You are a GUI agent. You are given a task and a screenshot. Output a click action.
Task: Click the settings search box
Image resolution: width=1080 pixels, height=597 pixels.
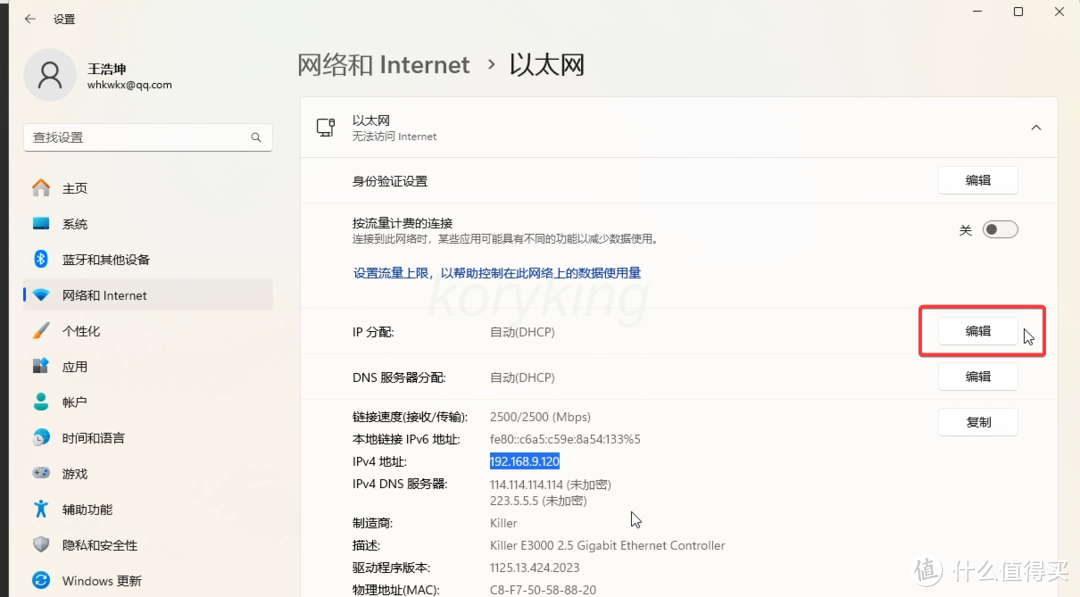point(147,137)
